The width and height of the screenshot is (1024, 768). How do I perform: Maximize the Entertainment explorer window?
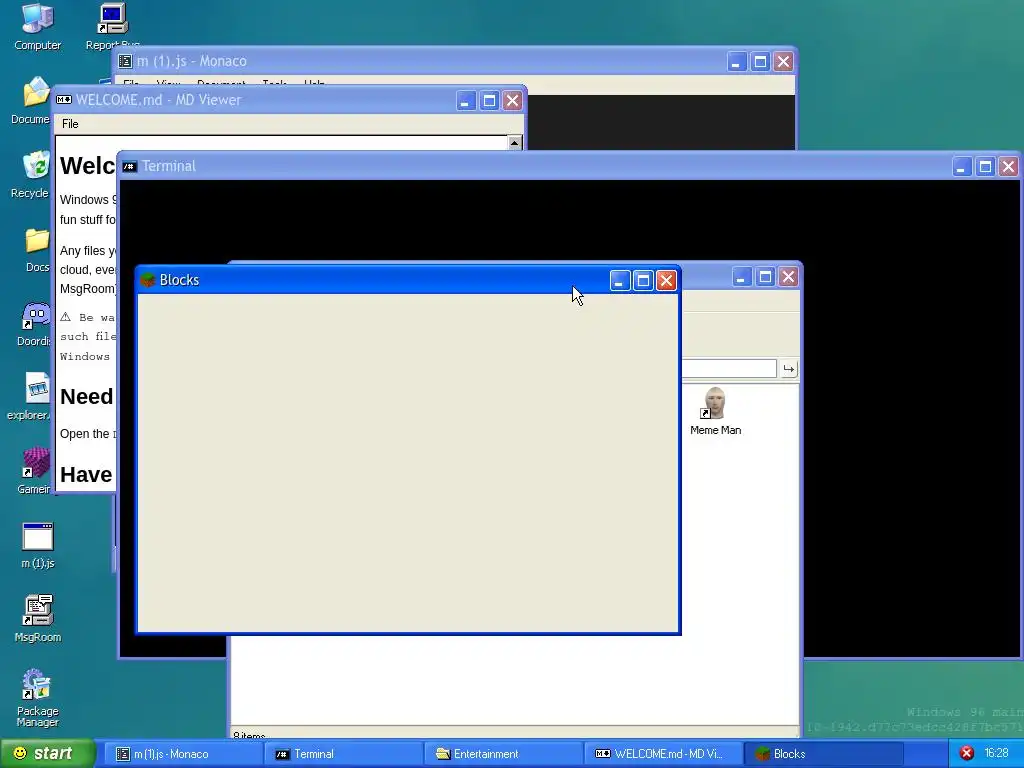click(x=765, y=277)
